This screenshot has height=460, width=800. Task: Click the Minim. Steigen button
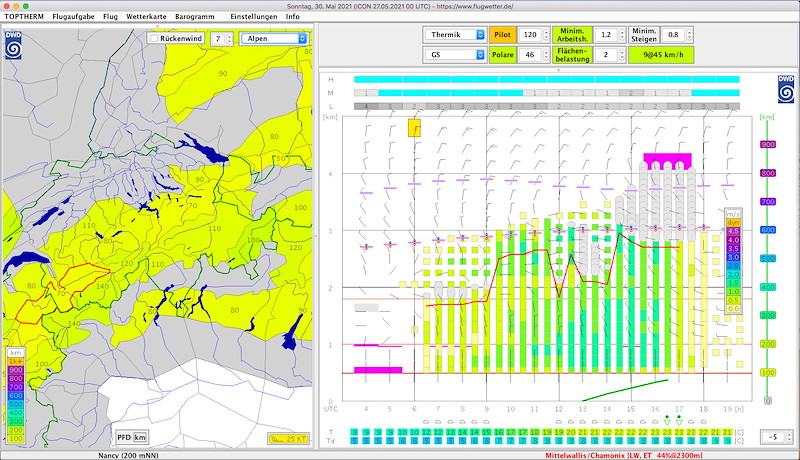644,35
